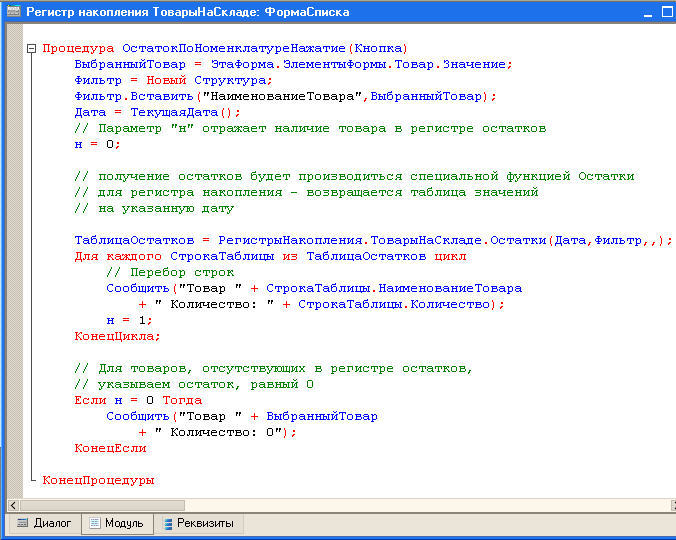The height and width of the screenshot is (540, 676).
Task: Minimize the ФормаСписка window
Action: pyautogui.click(x=648, y=12)
